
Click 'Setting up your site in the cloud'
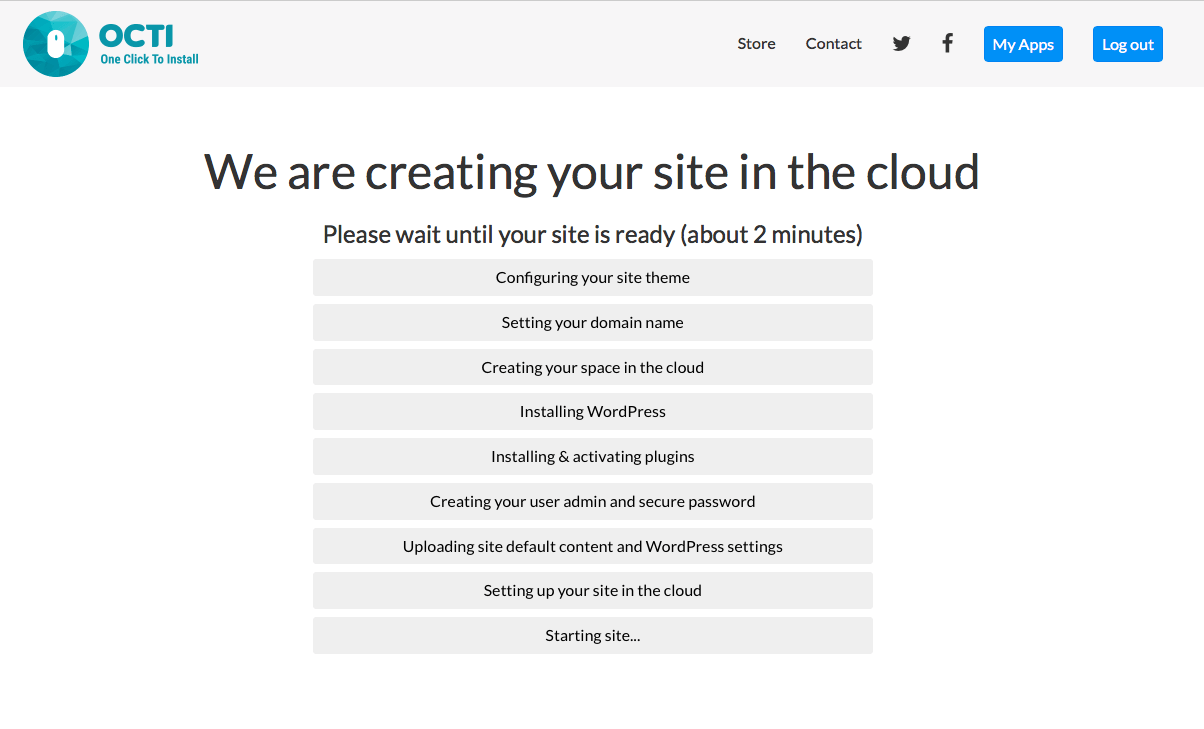pyautogui.click(x=592, y=591)
